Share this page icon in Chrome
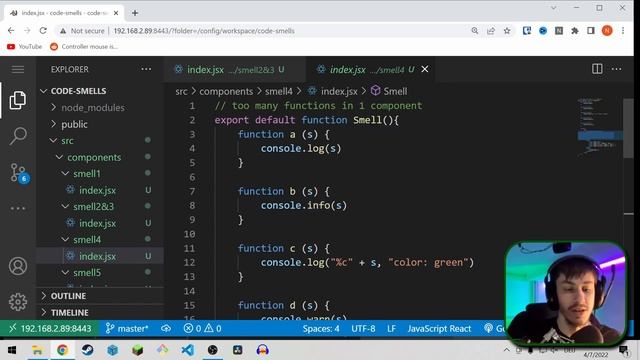This screenshot has height=360, width=640. point(491,31)
